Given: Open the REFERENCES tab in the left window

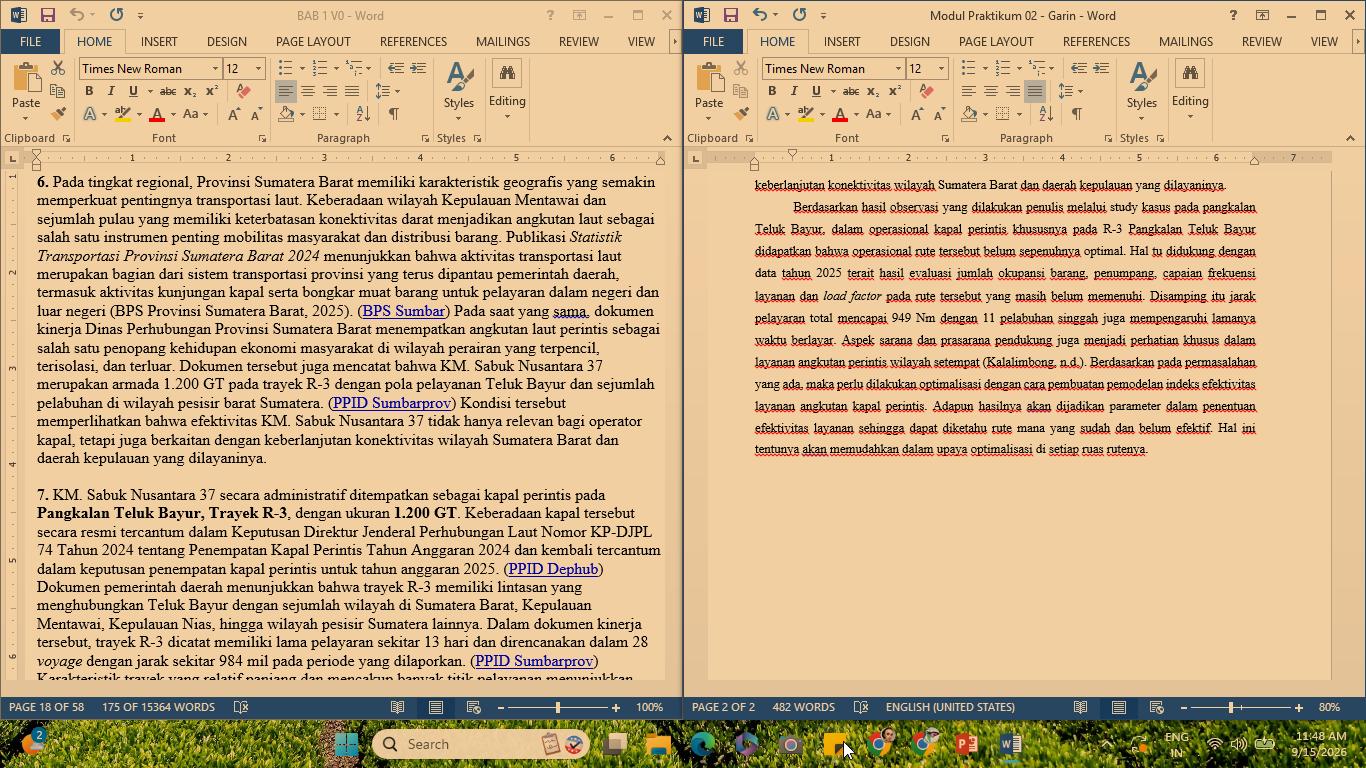Looking at the screenshot, I should (x=413, y=41).
